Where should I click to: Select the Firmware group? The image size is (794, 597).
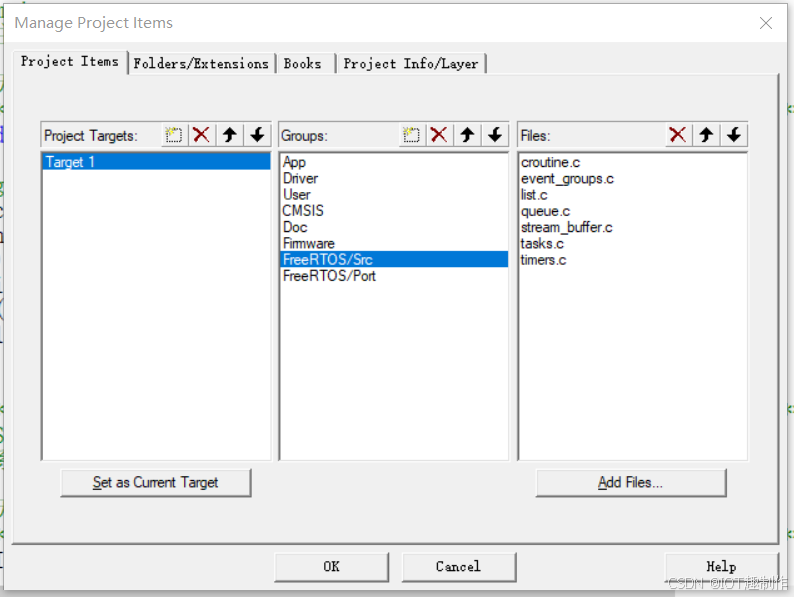coord(393,243)
